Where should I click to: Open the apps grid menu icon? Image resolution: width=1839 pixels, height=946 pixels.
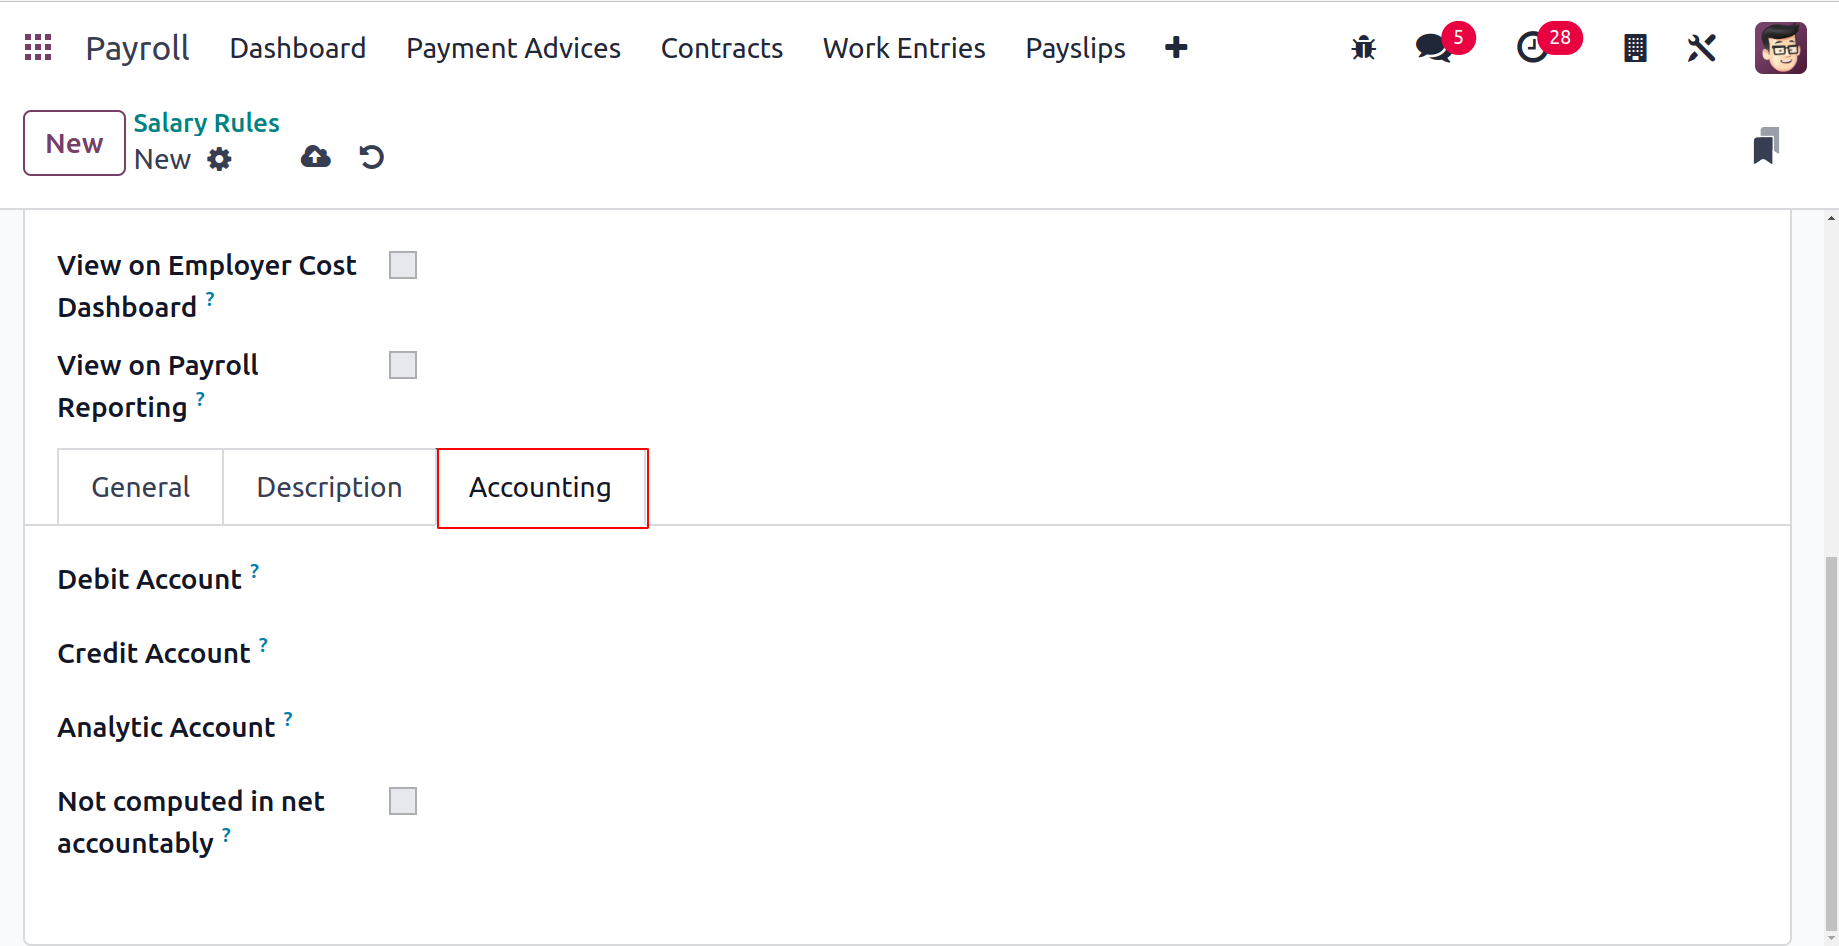click(x=38, y=47)
